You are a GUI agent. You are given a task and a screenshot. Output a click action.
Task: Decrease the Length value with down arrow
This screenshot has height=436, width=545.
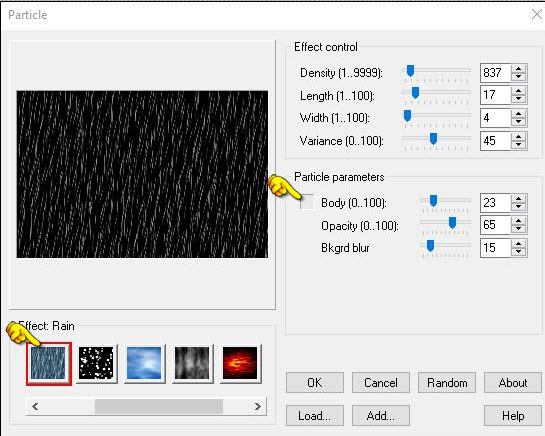[519, 99]
